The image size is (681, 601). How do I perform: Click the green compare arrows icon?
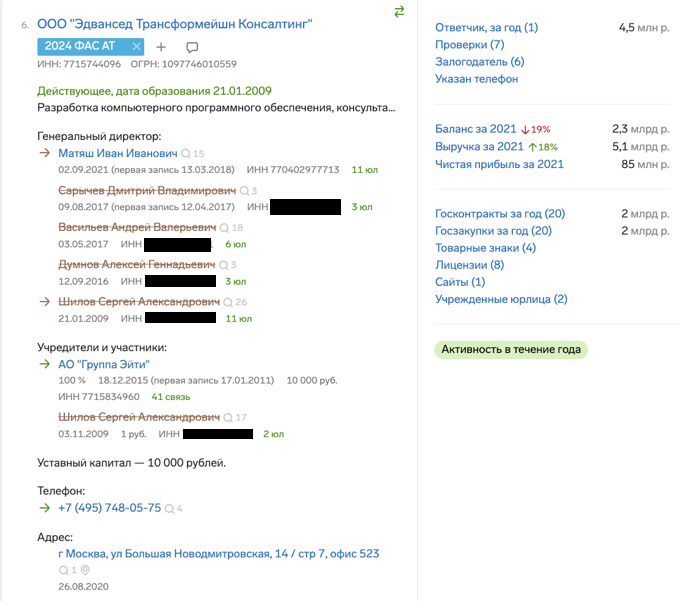(399, 12)
